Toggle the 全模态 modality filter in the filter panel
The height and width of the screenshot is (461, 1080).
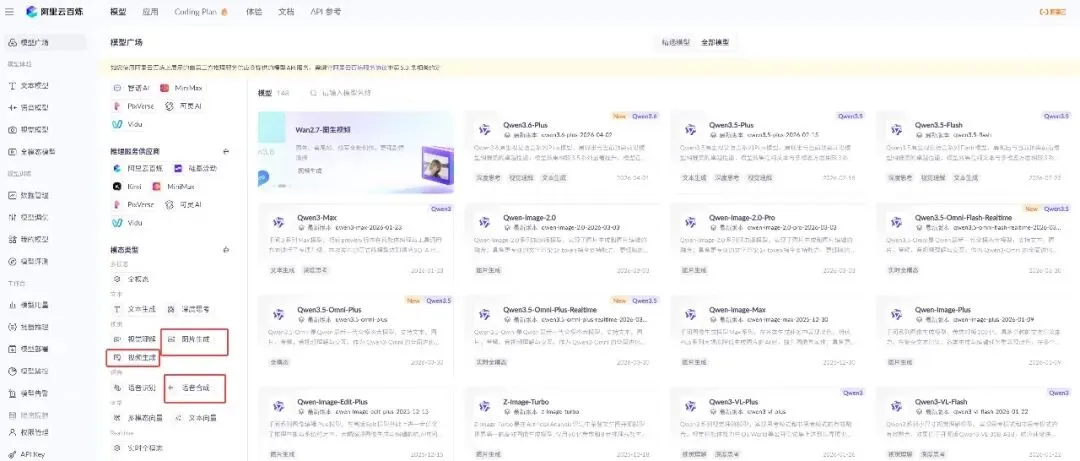132,279
